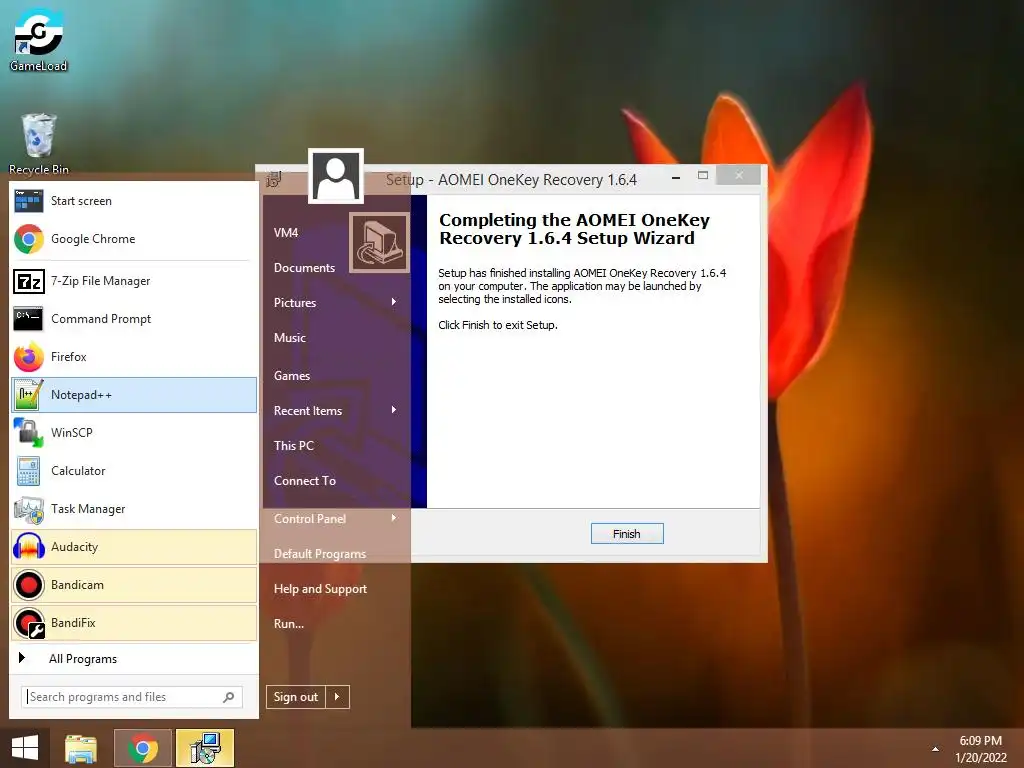
Task: Open 7-Zip File Manager icon
Action: [x=29, y=281]
